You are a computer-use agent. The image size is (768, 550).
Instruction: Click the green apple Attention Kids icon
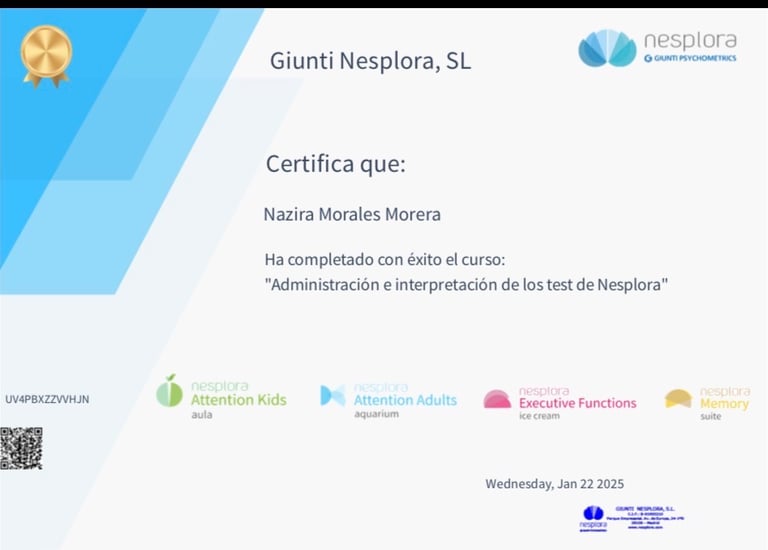(x=169, y=391)
